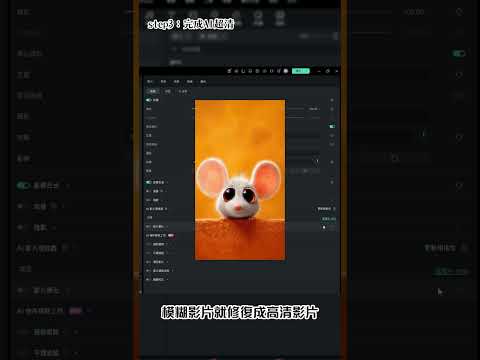Screen dimensions: 480x360
Task: Click the pink badge in the blurred left panel
Action: 76,311
